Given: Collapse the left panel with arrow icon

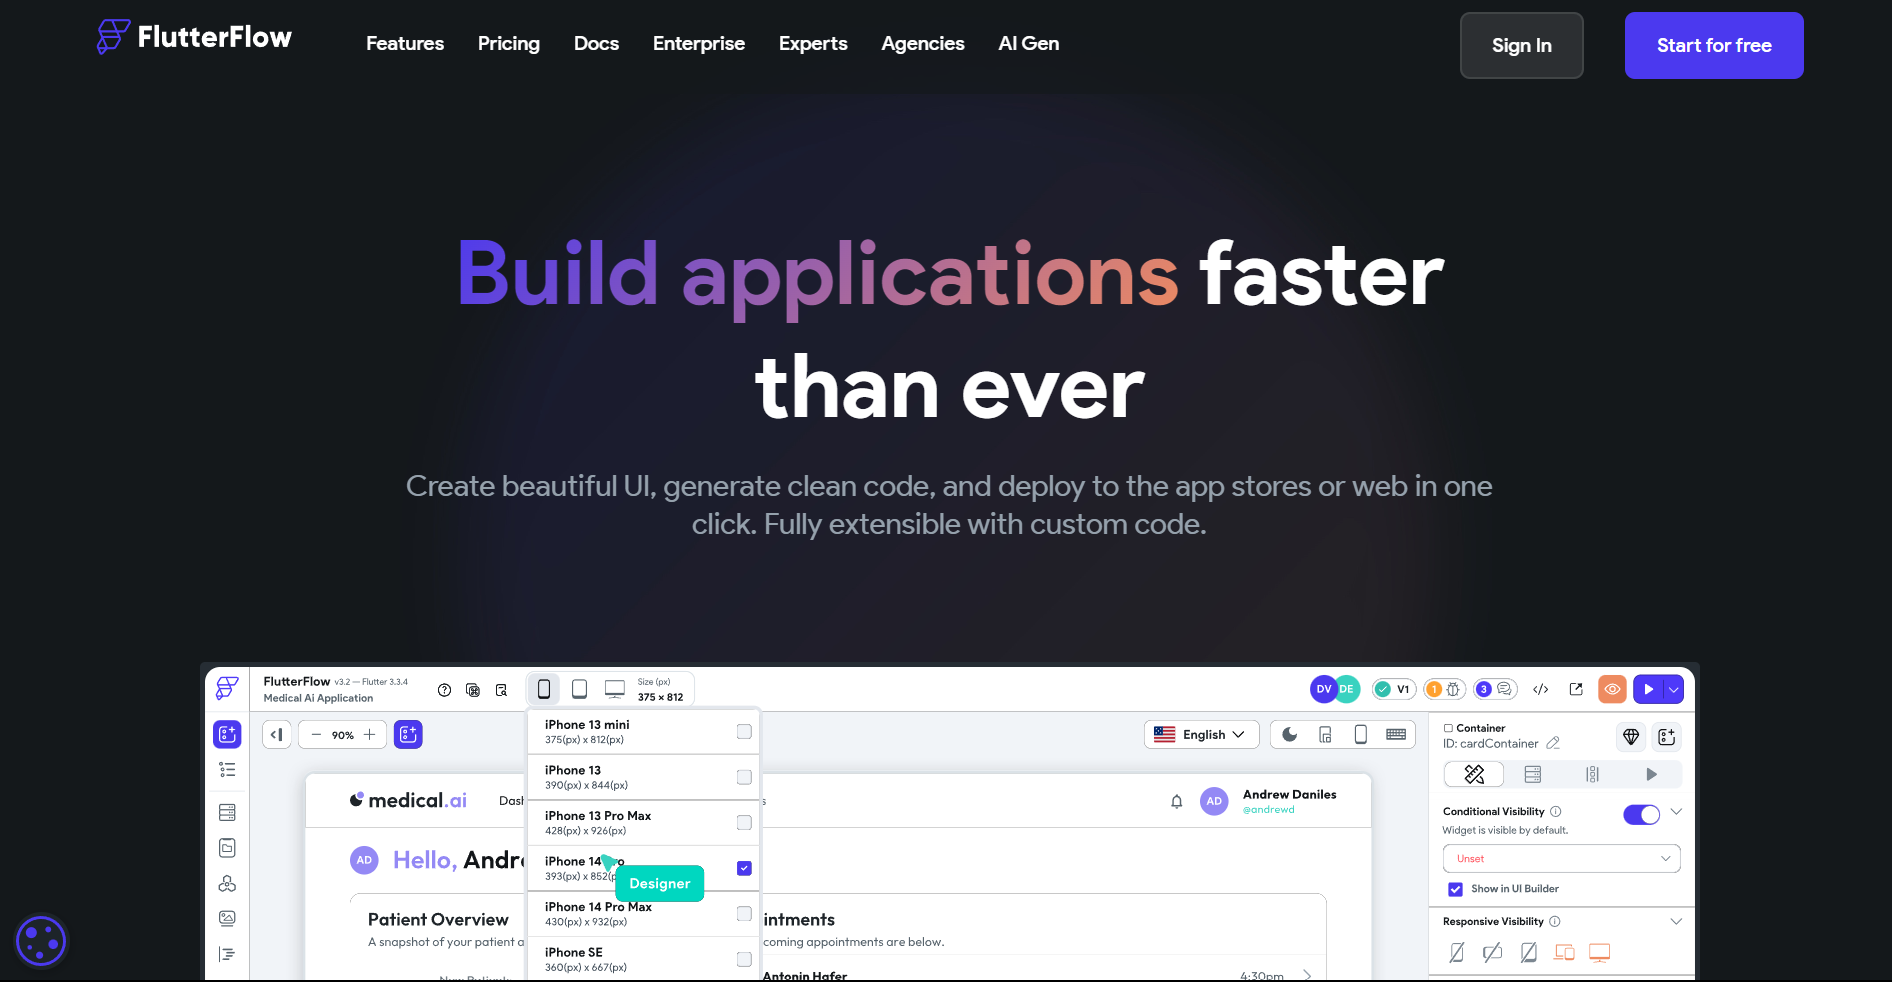Looking at the screenshot, I should (x=277, y=735).
